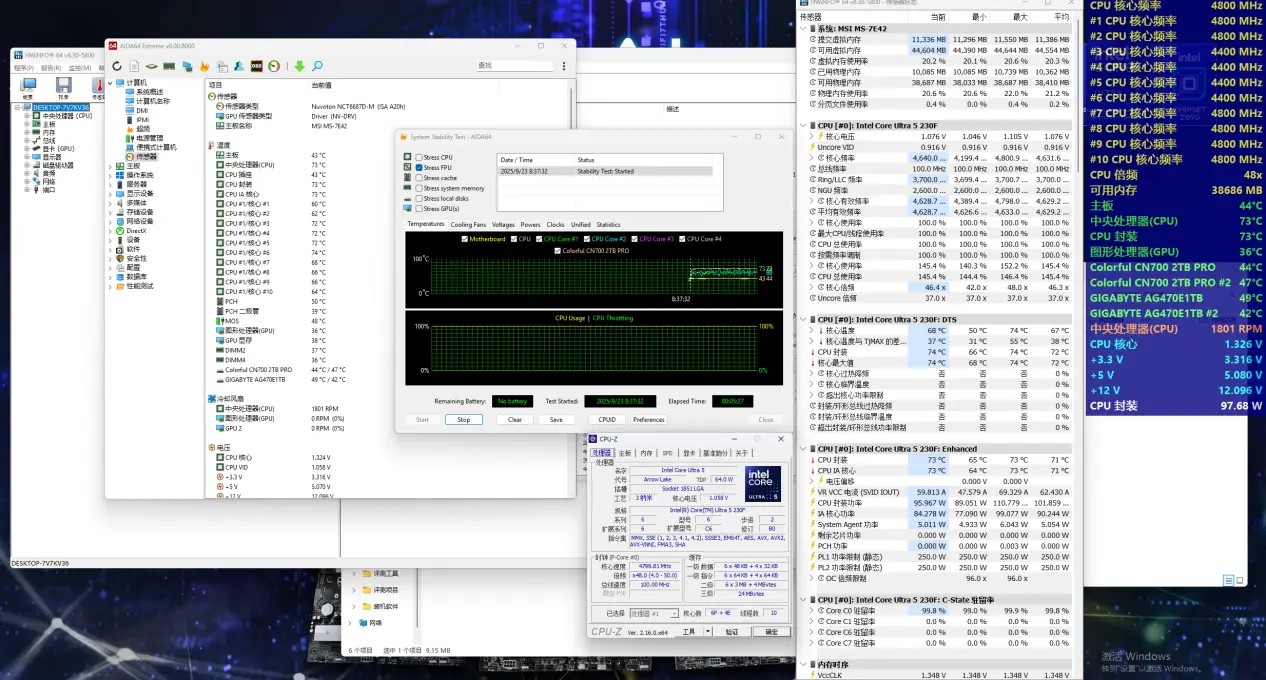This screenshot has height=680, width=1266.
Task: Select 电源管理 item in AIDA64 tree
Action: tap(148, 138)
